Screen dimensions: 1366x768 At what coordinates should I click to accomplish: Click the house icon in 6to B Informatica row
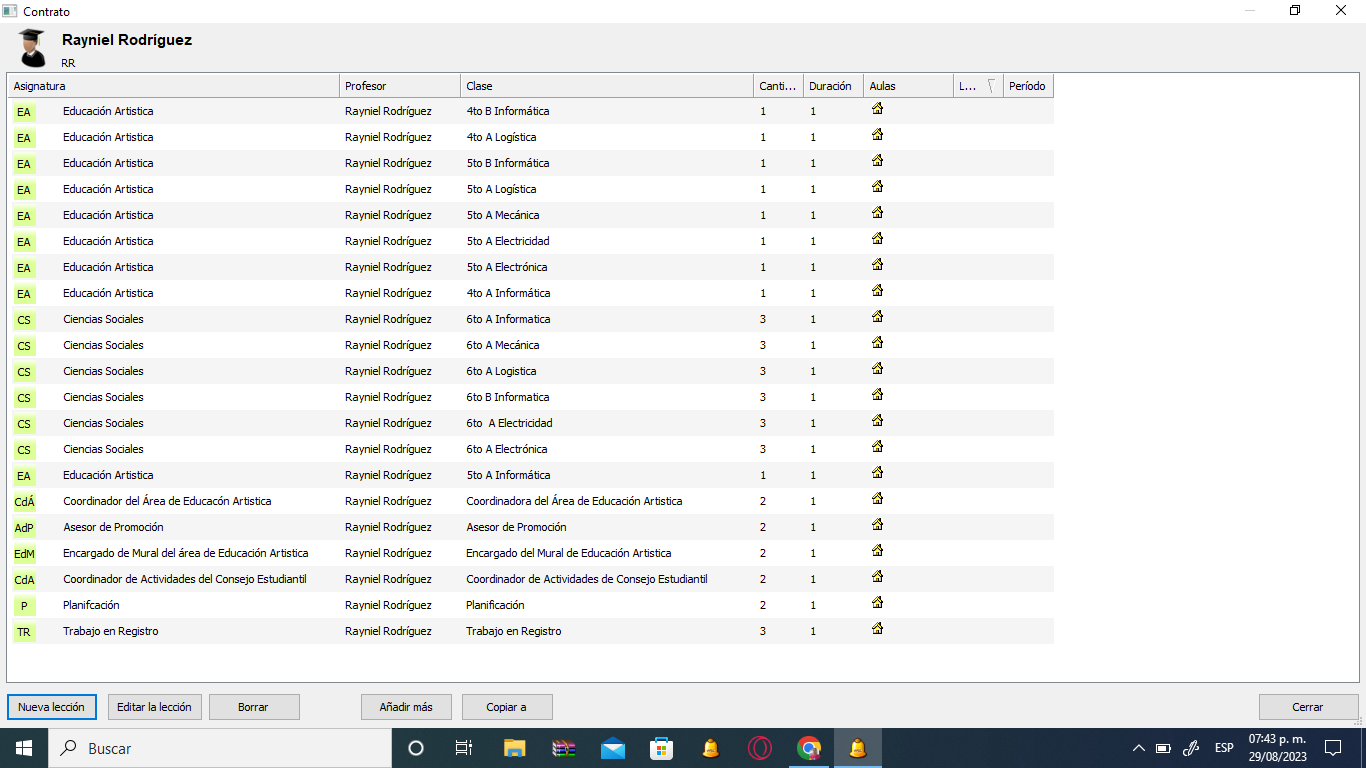(x=878, y=395)
